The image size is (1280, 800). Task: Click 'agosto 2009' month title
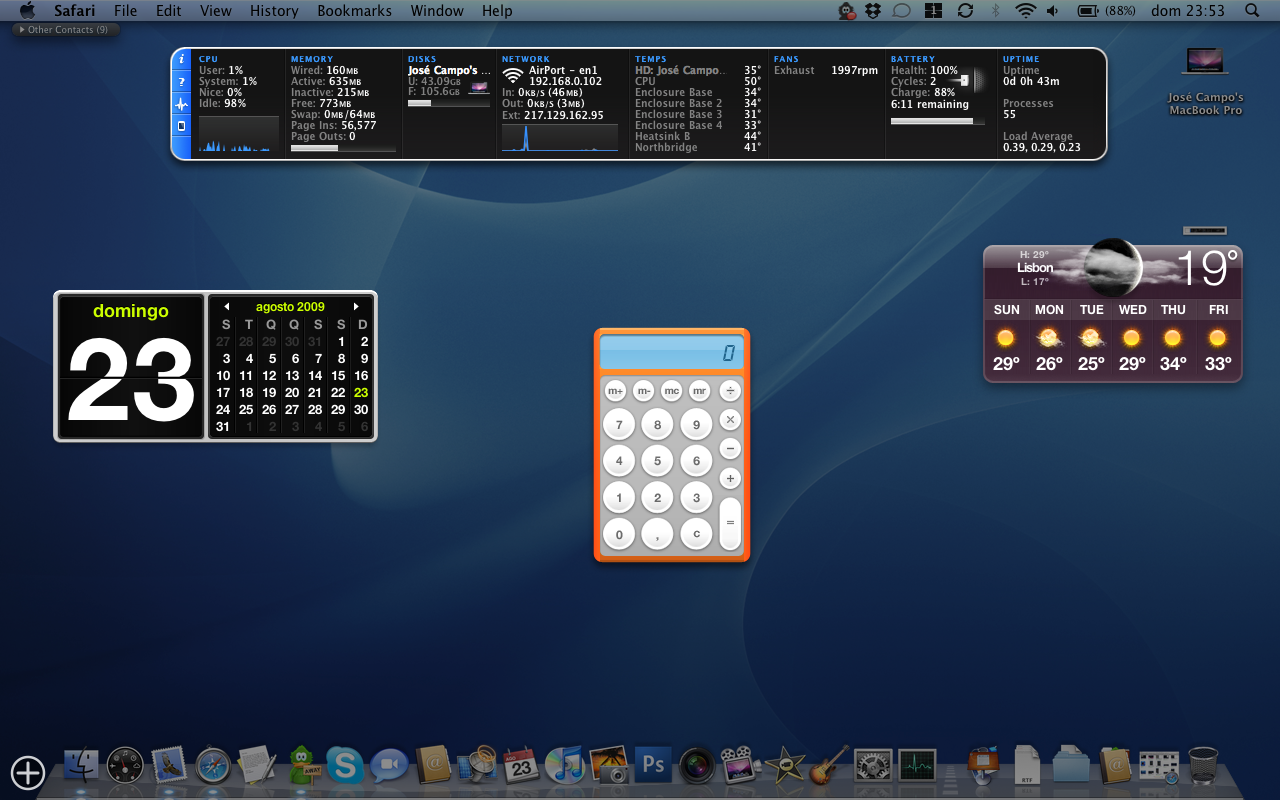click(x=290, y=307)
